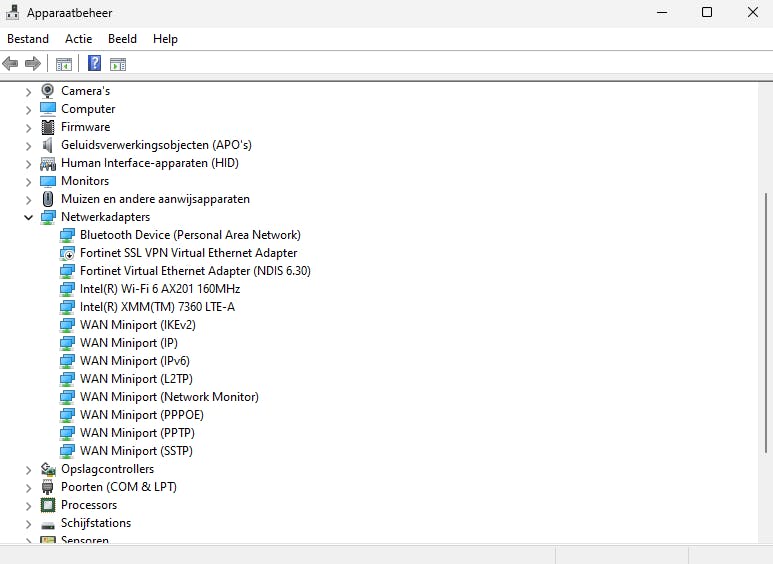Open the Actie menu

(78, 39)
